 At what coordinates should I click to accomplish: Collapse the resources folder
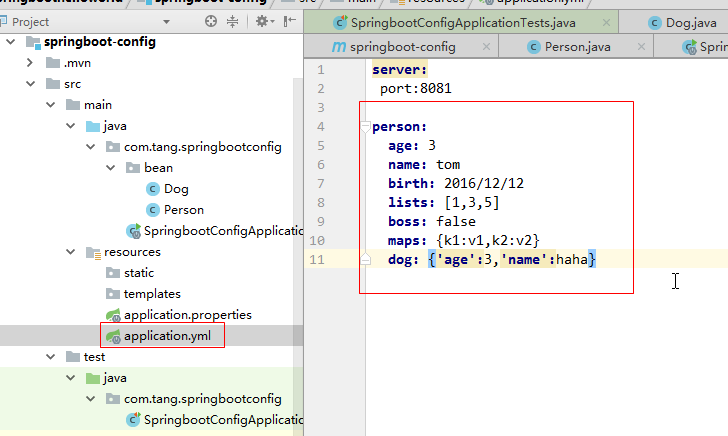(71, 252)
